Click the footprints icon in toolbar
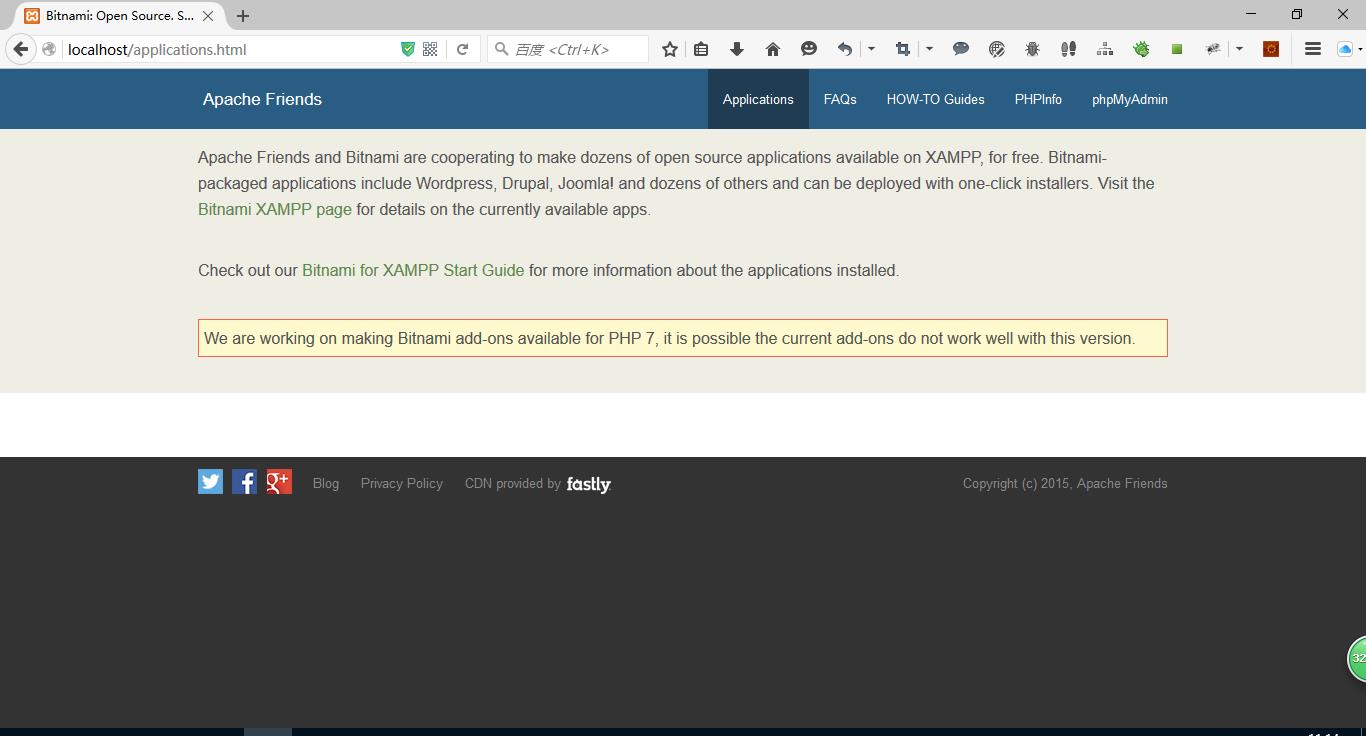Screen dimensions: 1366x736 pyautogui.click(x=1069, y=49)
